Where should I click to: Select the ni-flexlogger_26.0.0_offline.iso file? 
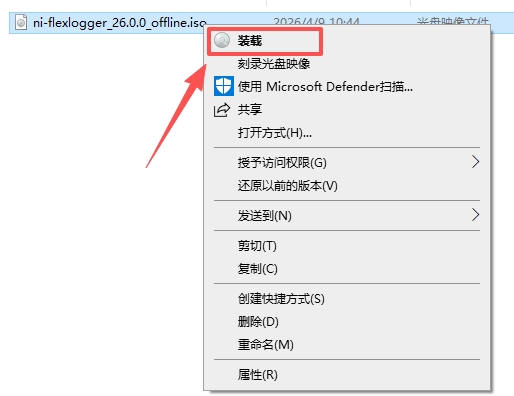[119, 23]
